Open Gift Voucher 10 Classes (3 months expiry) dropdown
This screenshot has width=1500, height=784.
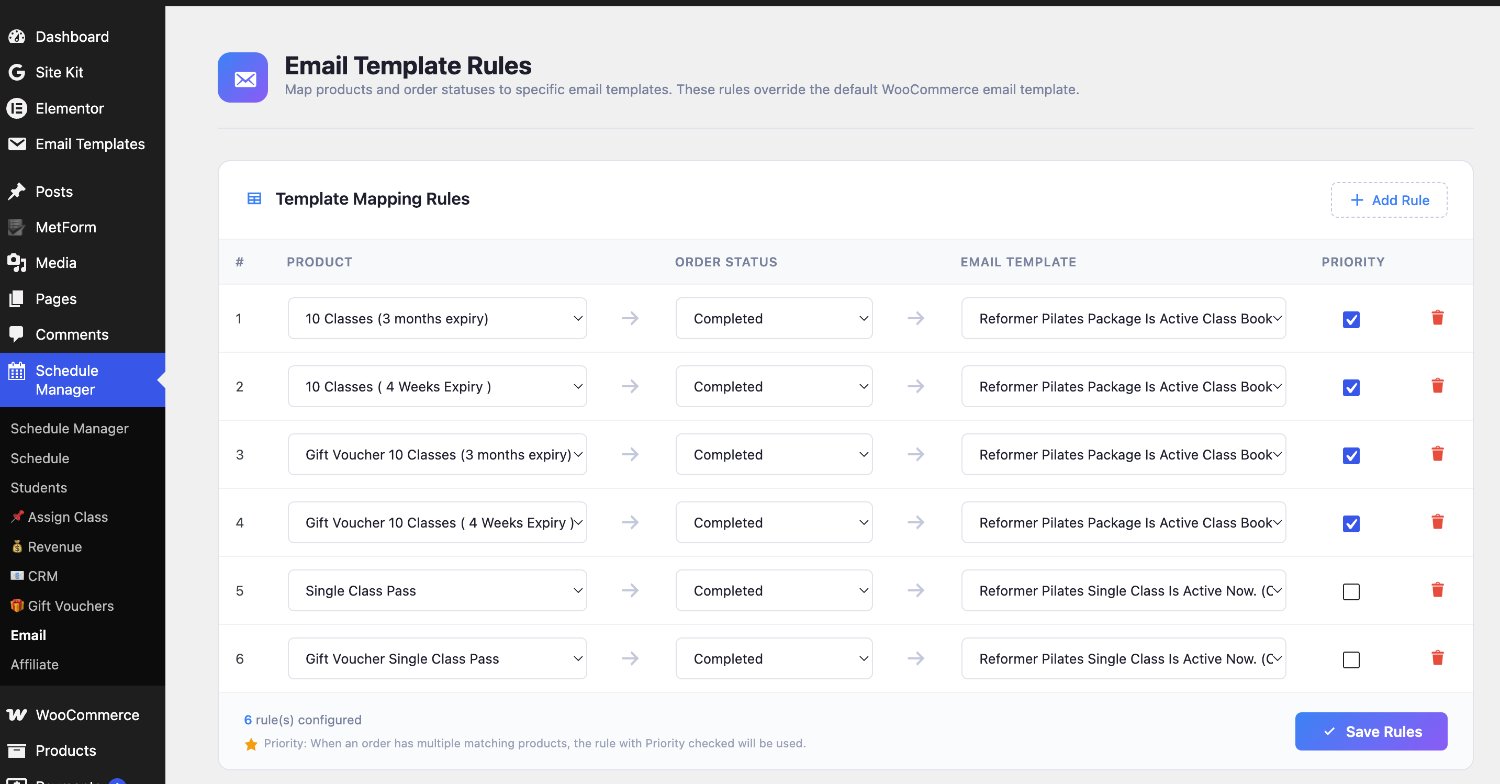437,454
